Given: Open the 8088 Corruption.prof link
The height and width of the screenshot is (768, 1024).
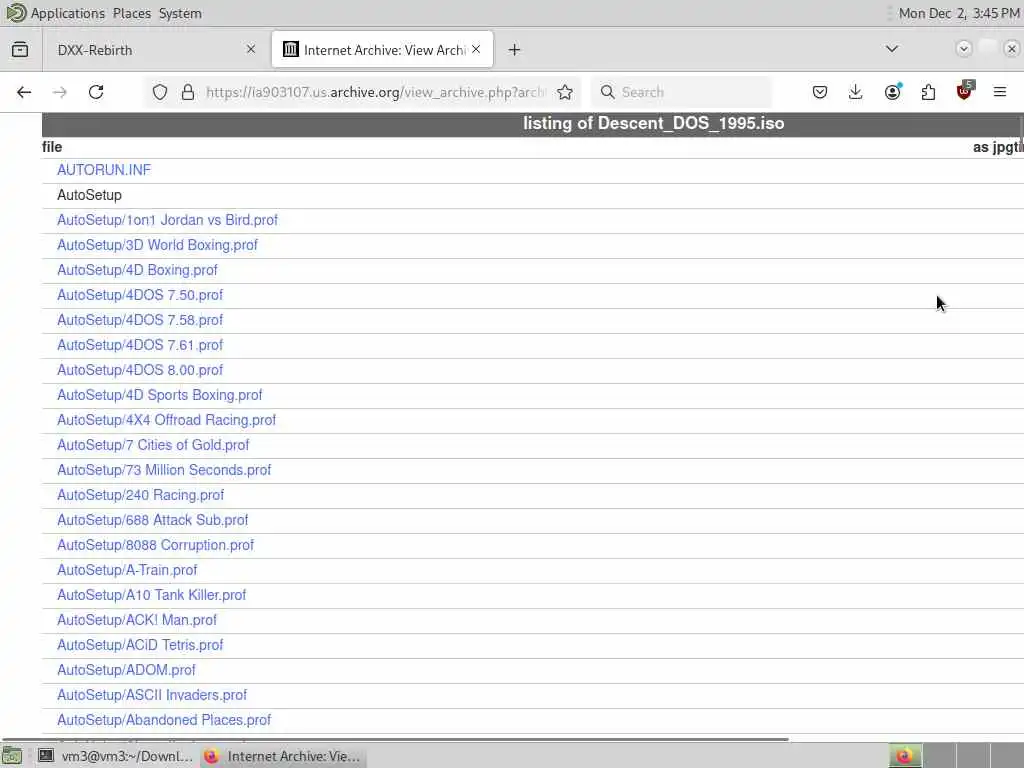Looking at the screenshot, I should [155, 545].
